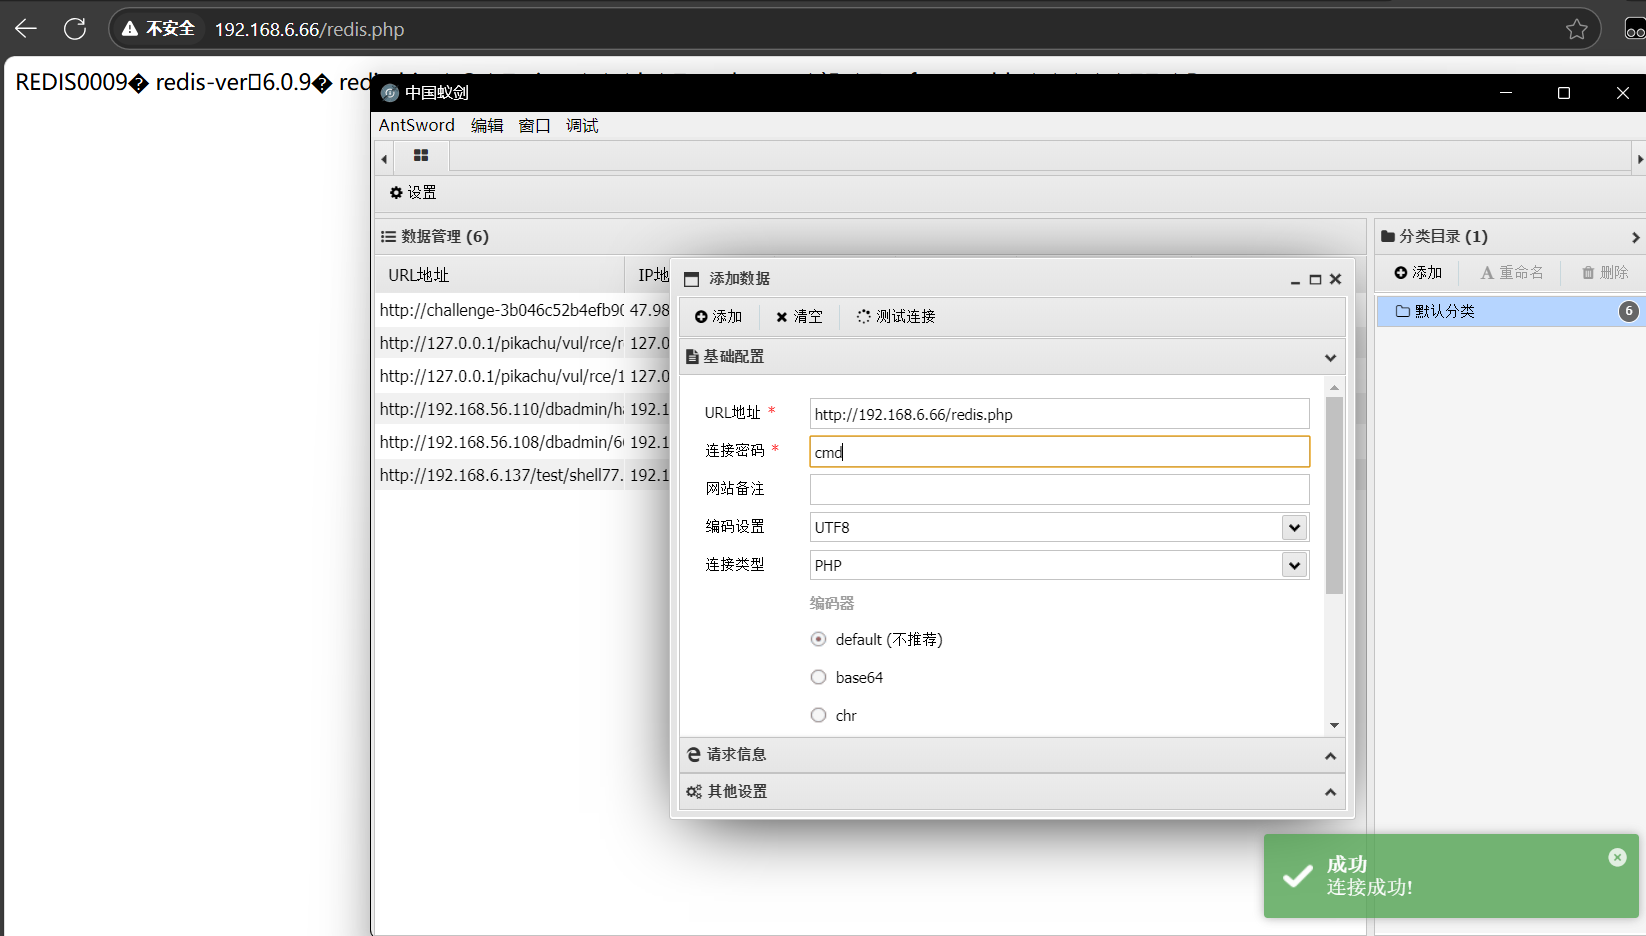Select the 默认分类 category folder
The height and width of the screenshot is (936, 1646).
(x=1510, y=311)
